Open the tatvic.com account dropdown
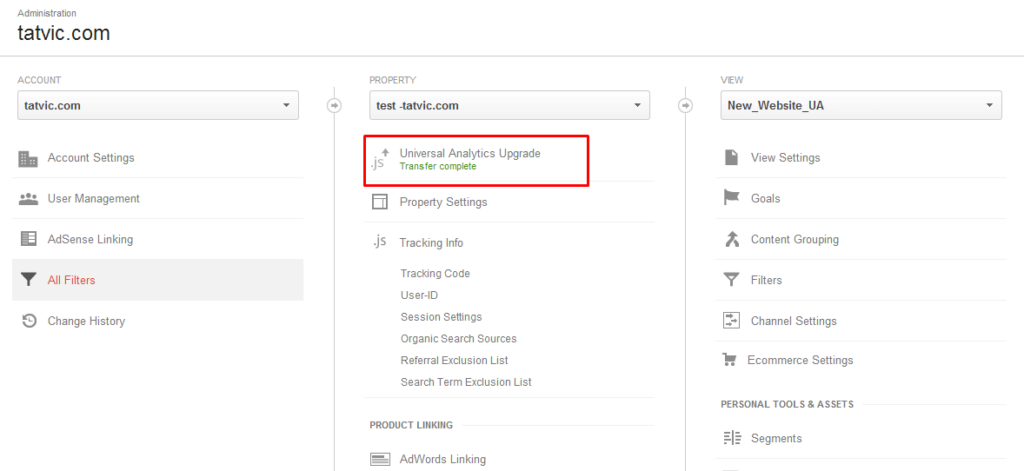 [x=158, y=105]
